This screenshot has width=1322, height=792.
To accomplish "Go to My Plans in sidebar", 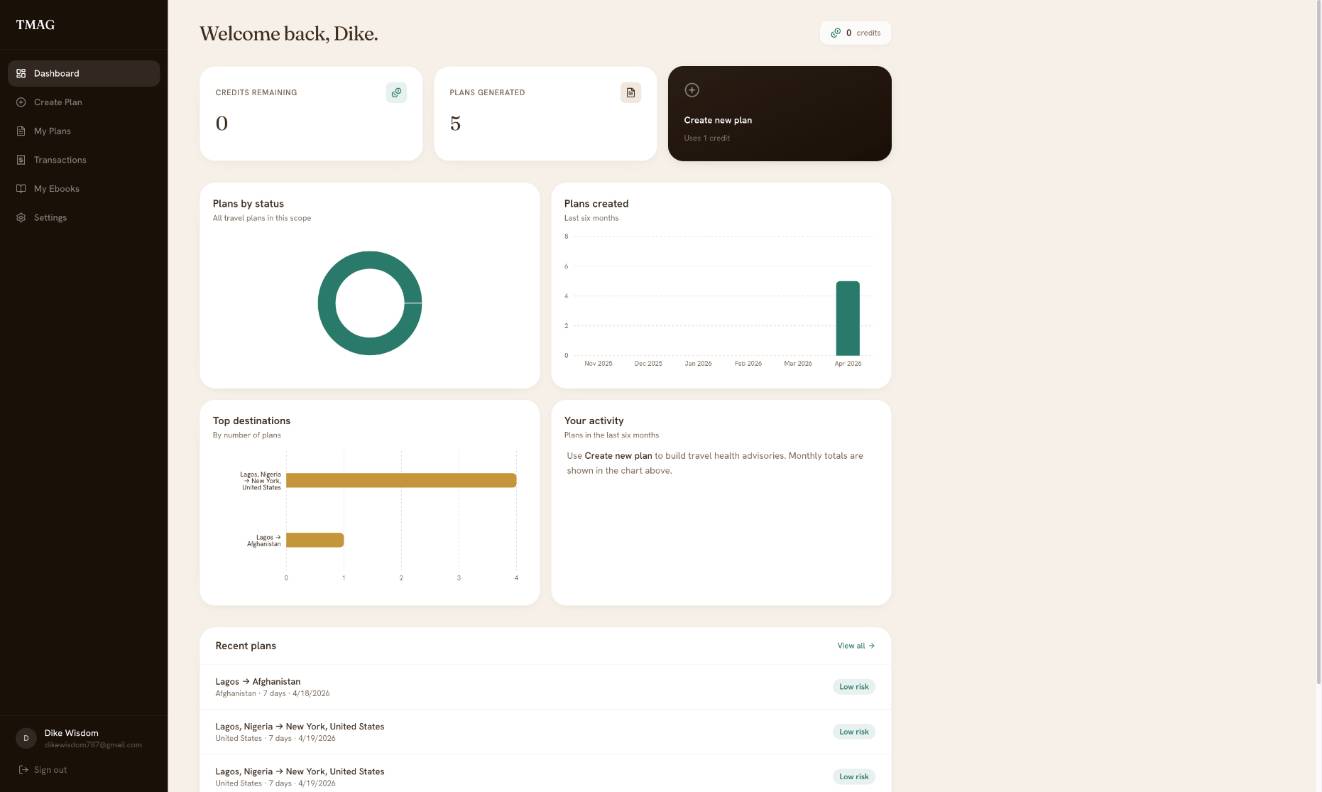I will 84,131.
